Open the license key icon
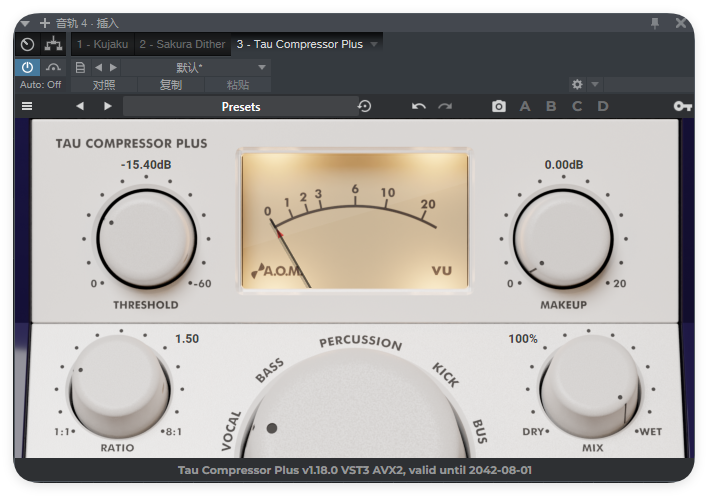 (683, 107)
